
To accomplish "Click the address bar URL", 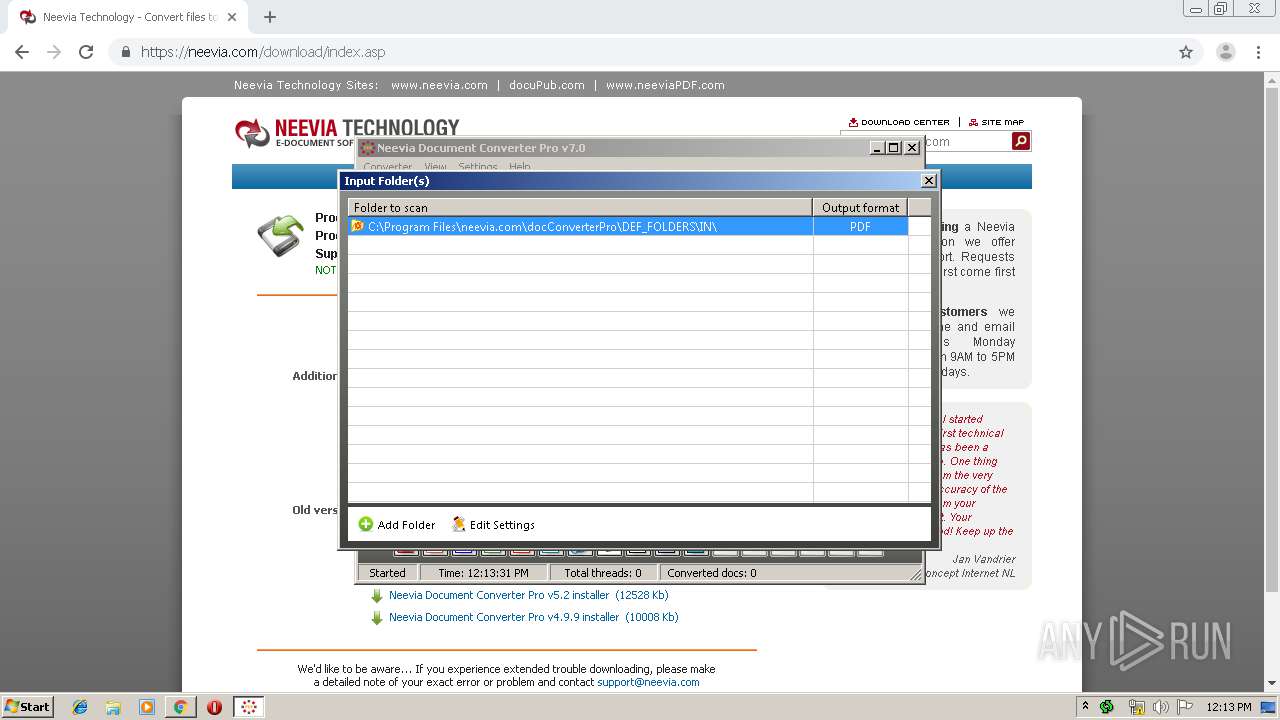I will (x=263, y=52).
